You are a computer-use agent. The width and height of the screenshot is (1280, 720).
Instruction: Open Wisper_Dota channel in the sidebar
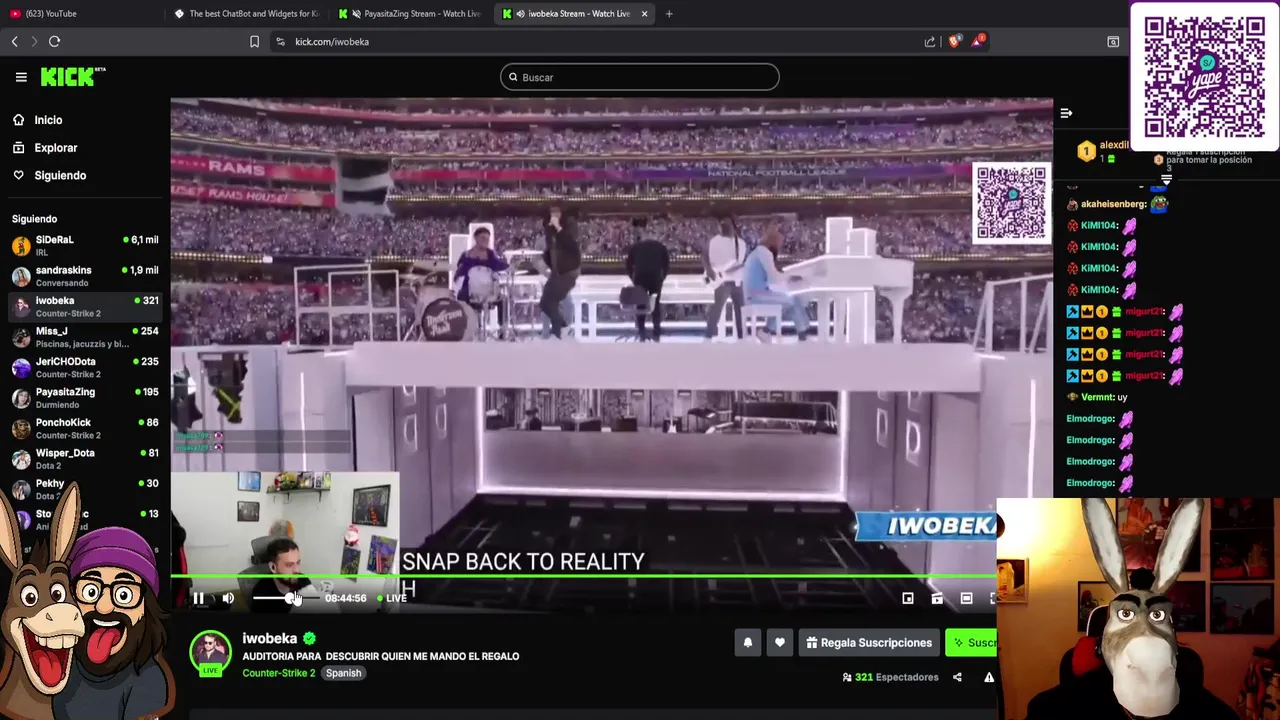(85, 459)
